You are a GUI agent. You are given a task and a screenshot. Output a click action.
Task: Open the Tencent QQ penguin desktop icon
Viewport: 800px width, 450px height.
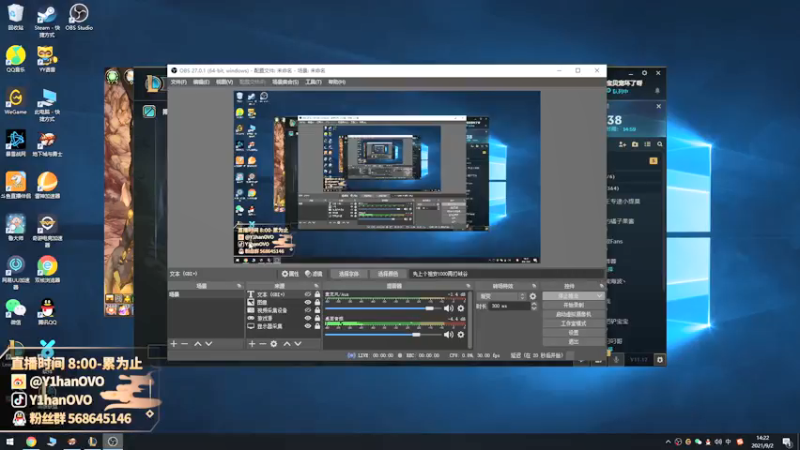[47, 311]
